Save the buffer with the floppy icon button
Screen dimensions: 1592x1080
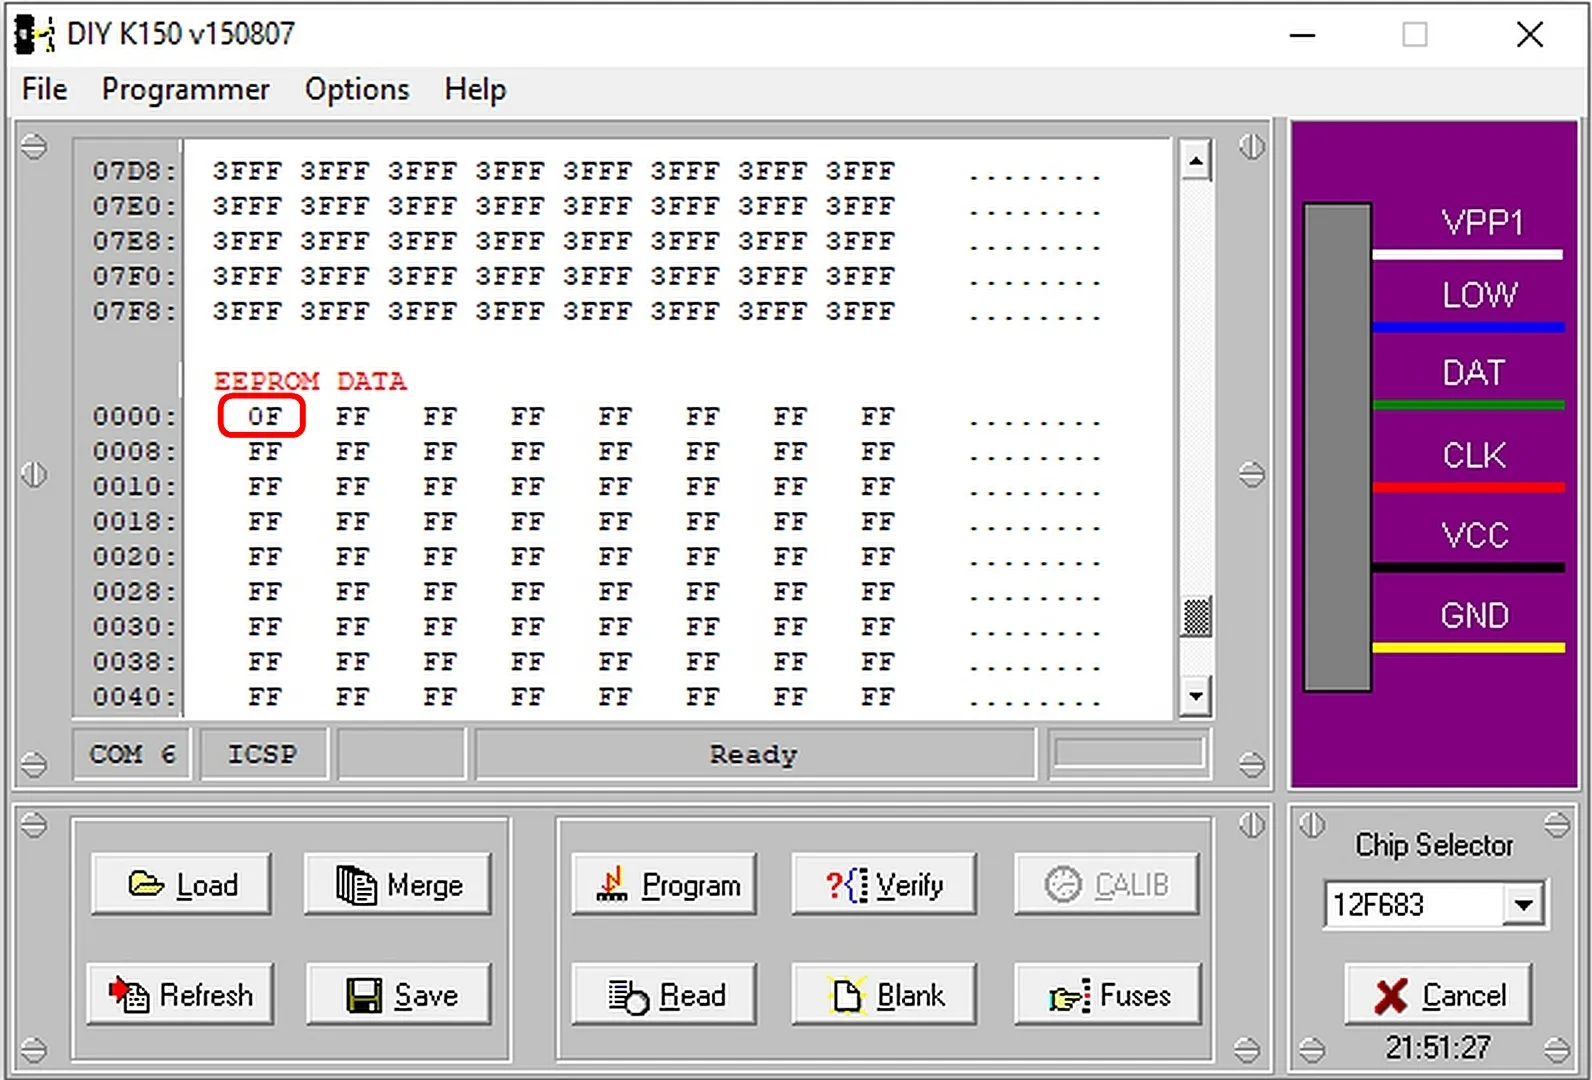[x=399, y=995]
